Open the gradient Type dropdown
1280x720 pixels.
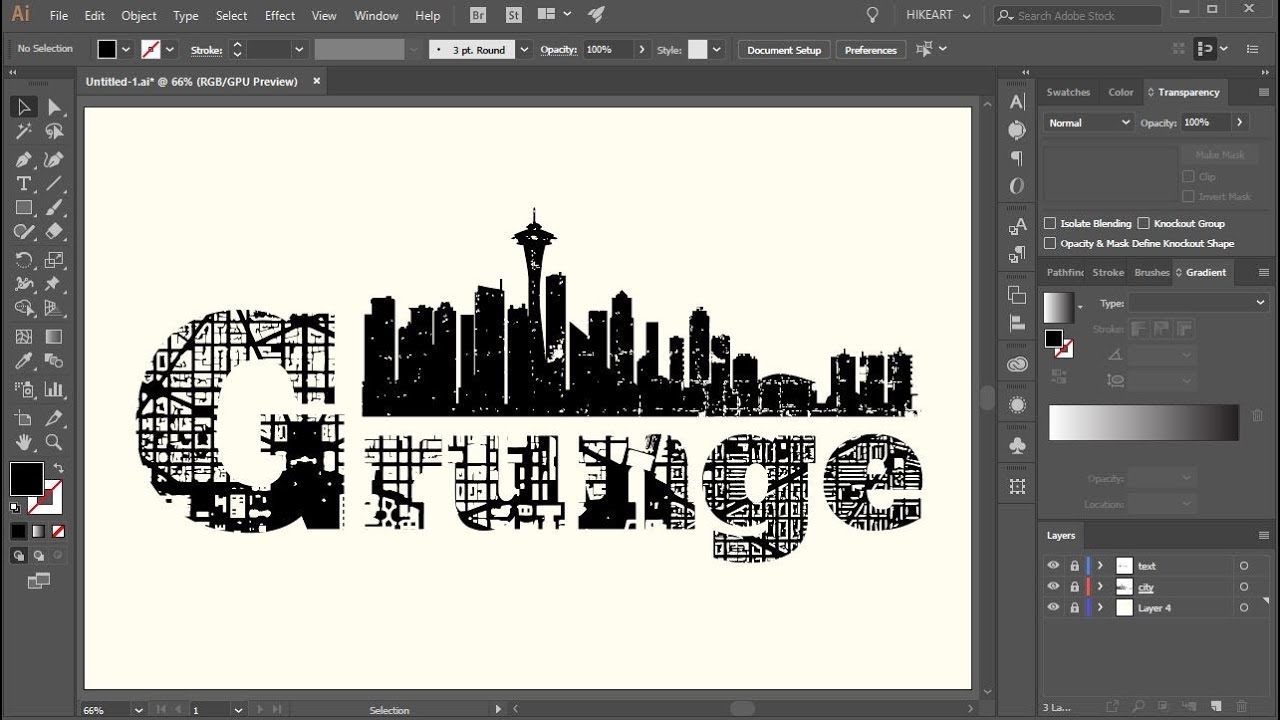pyautogui.click(x=1199, y=302)
